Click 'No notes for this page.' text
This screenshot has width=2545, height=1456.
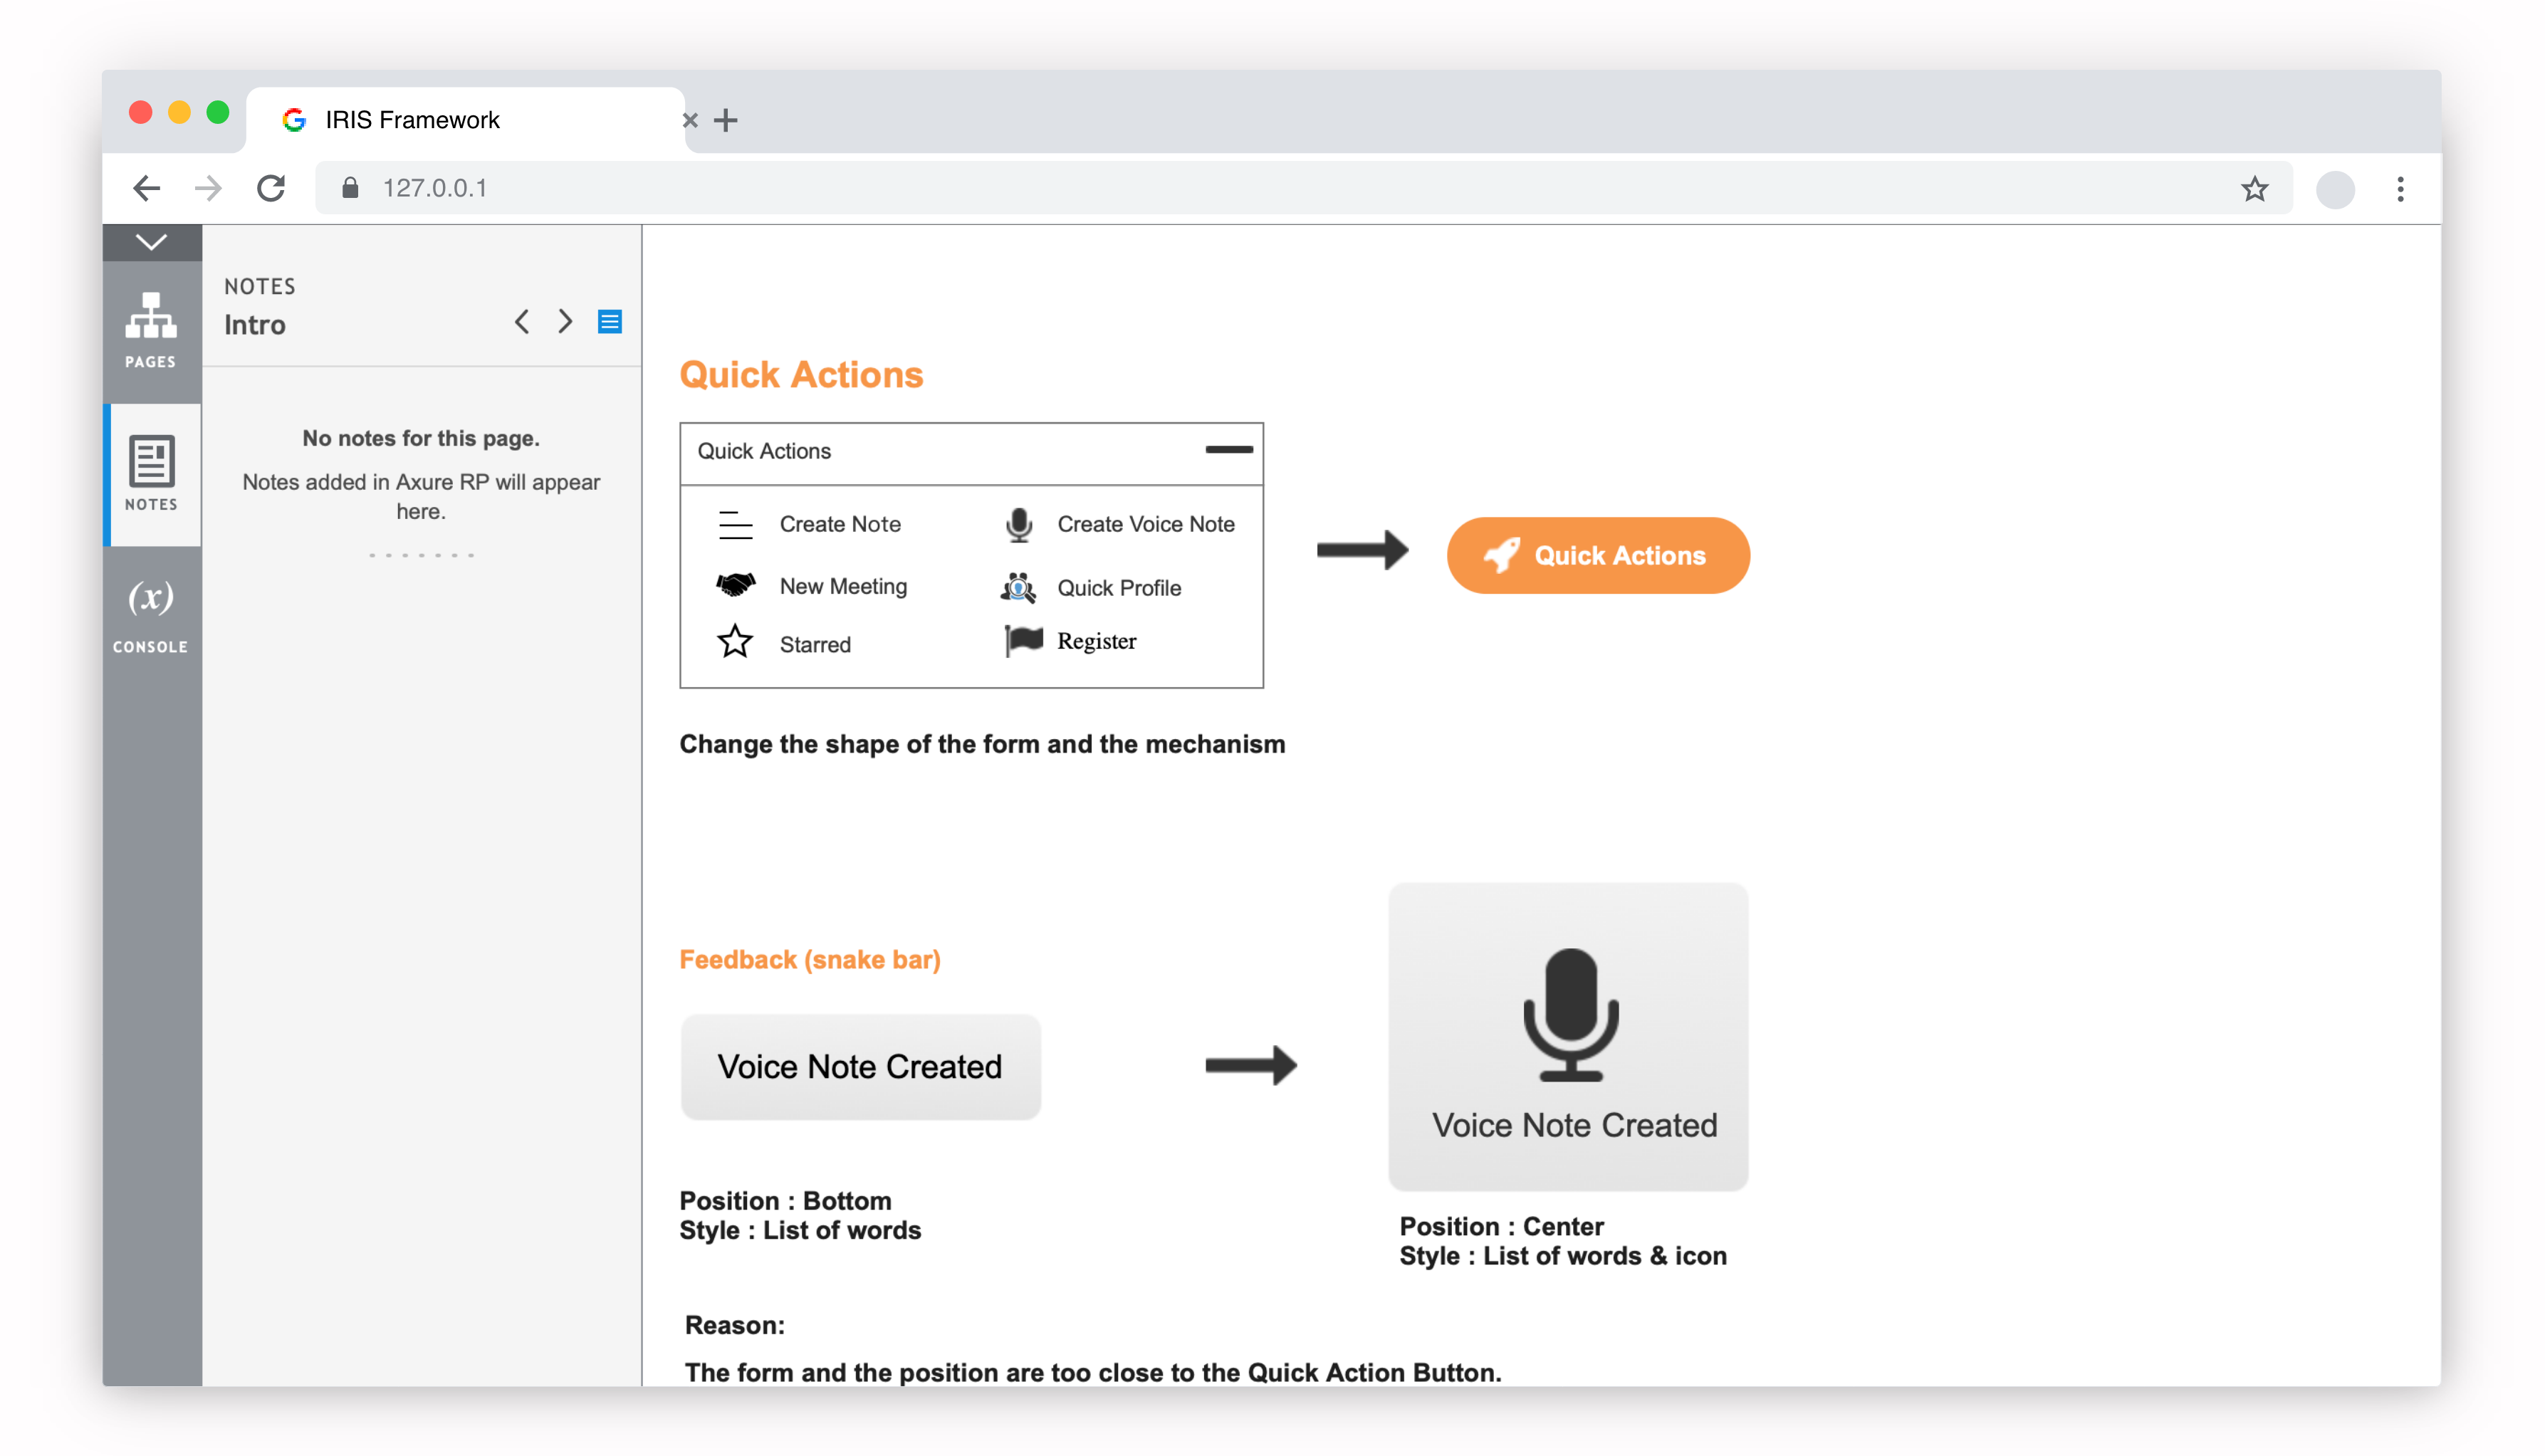pos(421,438)
